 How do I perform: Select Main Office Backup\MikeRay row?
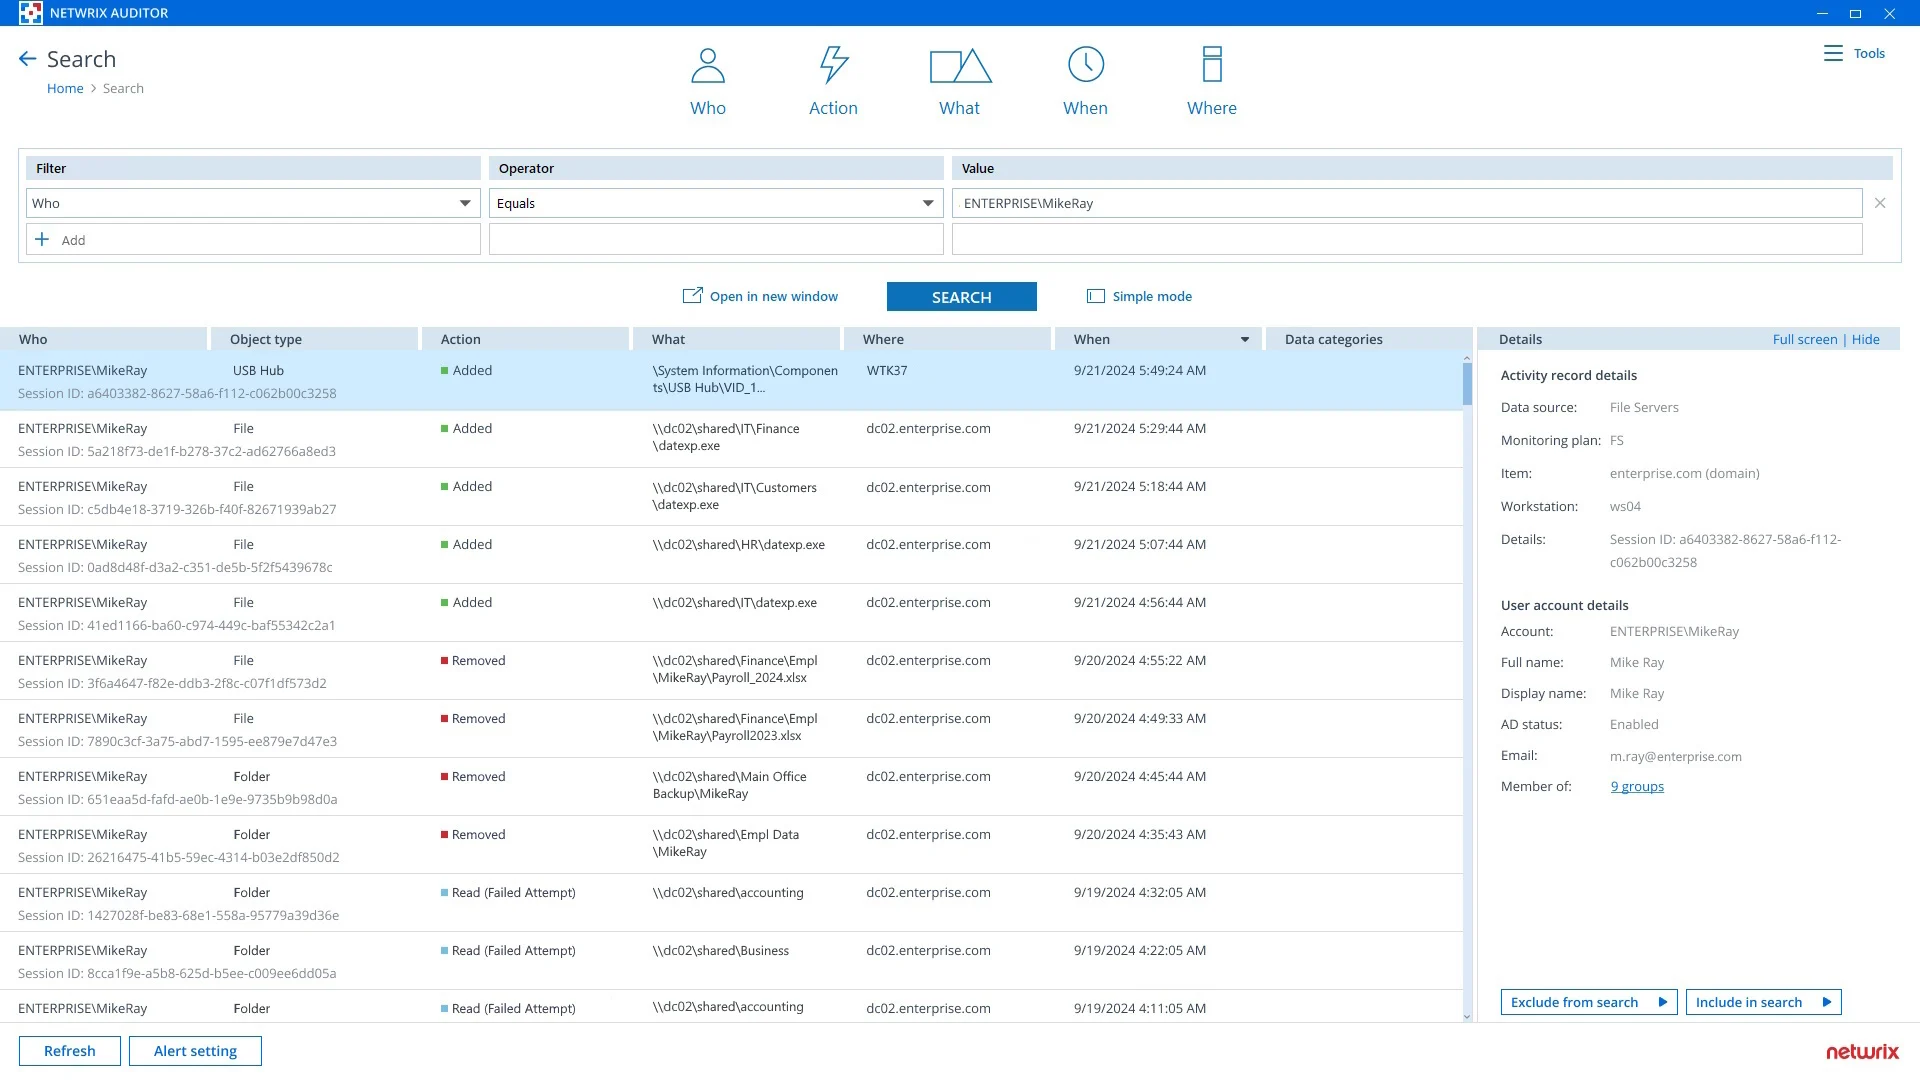pos(731,787)
